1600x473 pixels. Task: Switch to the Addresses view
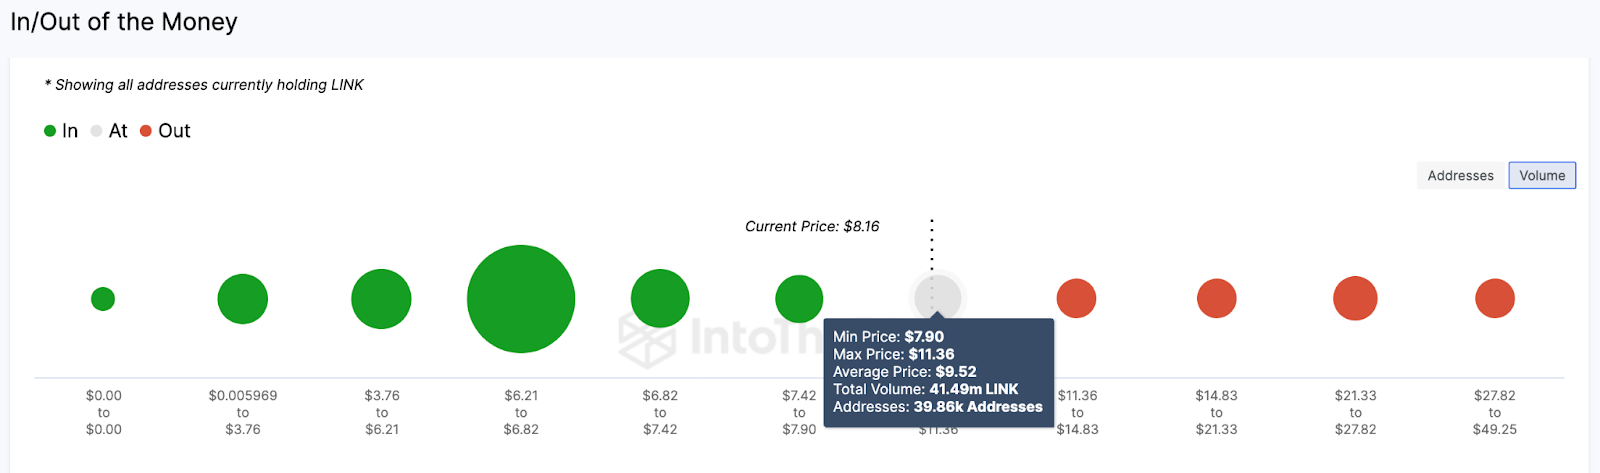(x=1461, y=175)
